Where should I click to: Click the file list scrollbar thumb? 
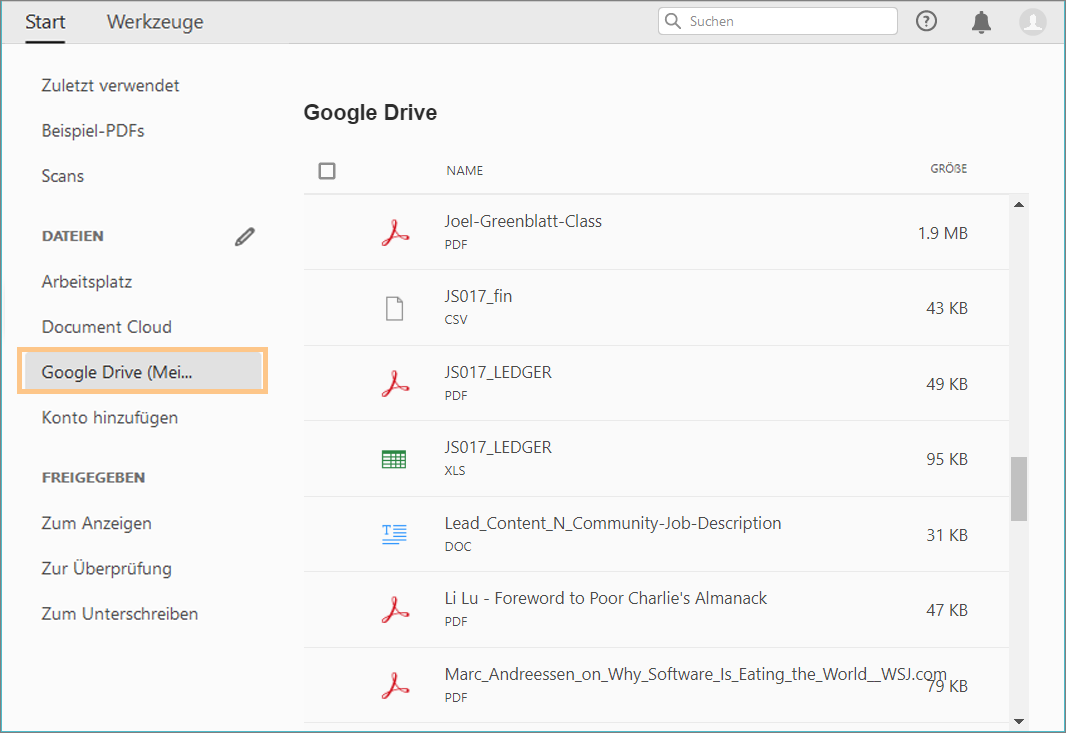[1018, 489]
